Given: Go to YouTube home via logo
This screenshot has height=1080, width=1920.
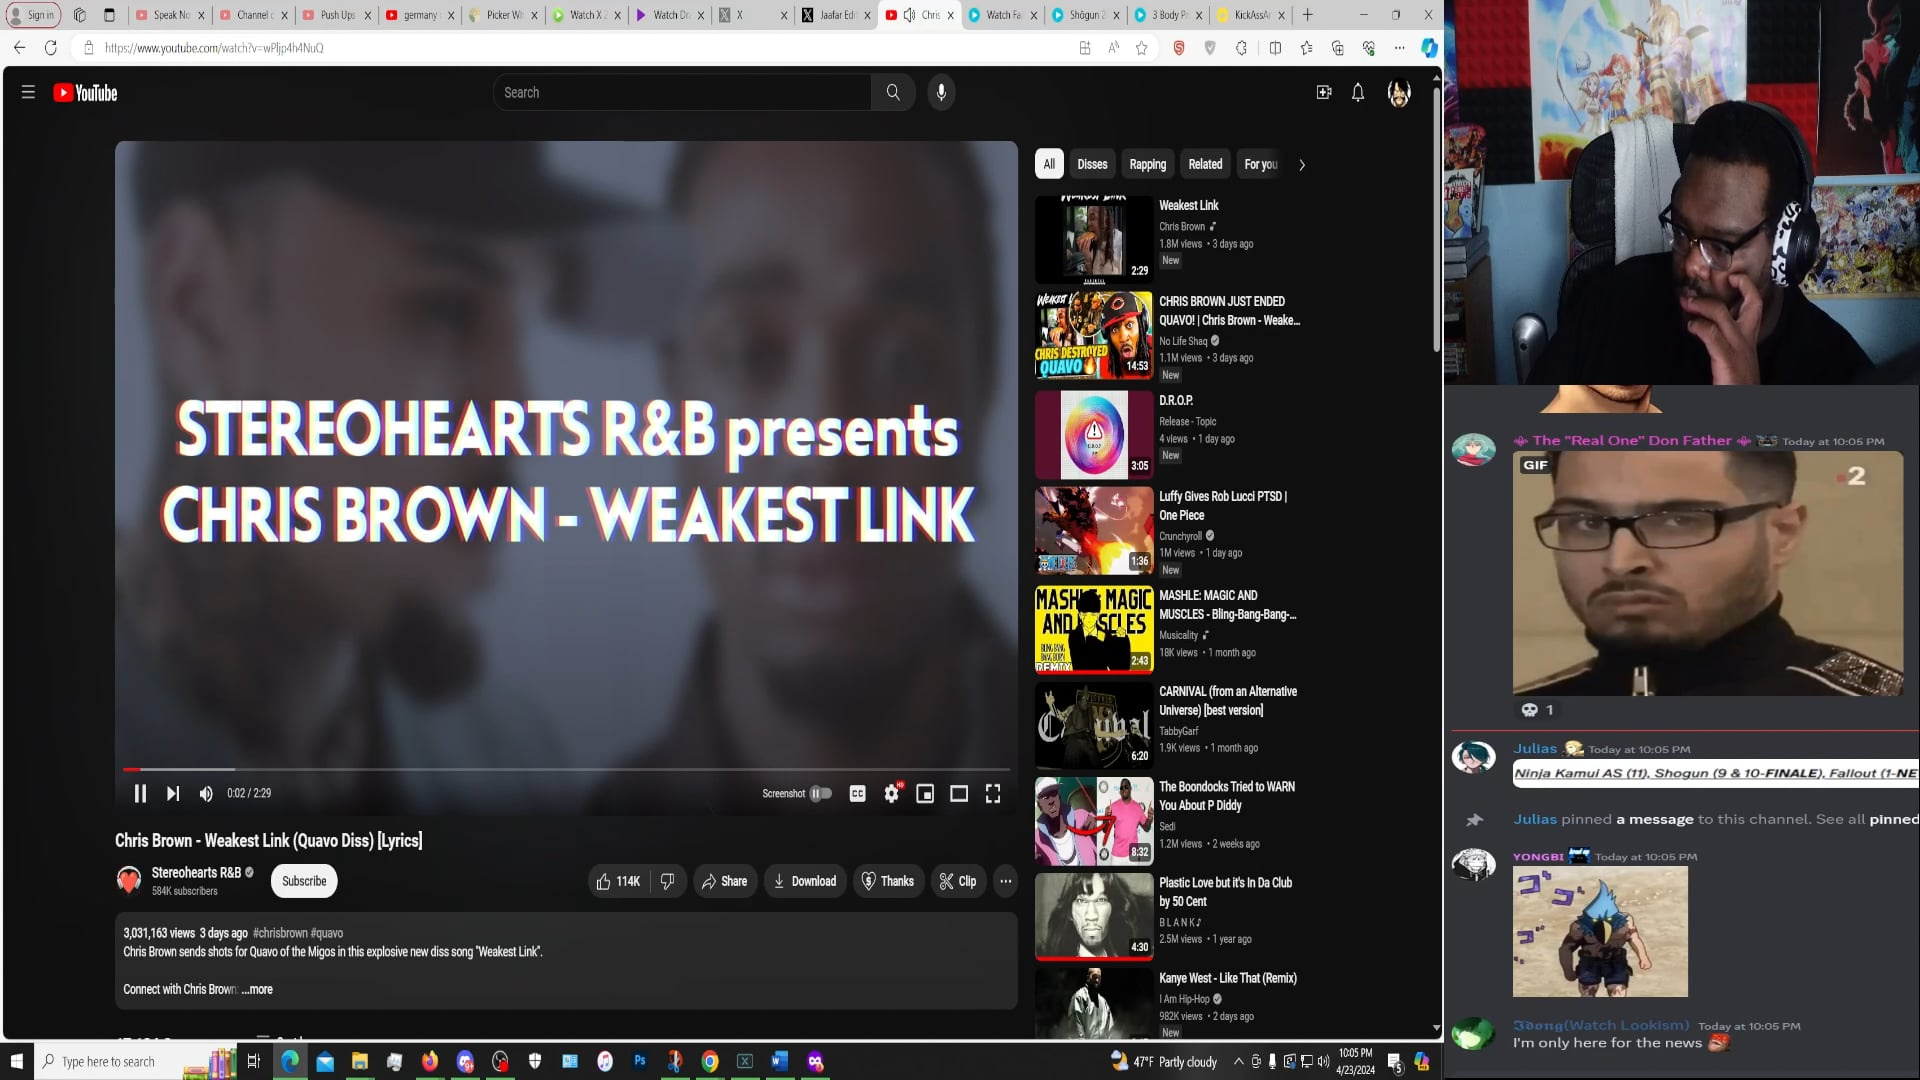Looking at the screenshot, I should coord(86,93).
